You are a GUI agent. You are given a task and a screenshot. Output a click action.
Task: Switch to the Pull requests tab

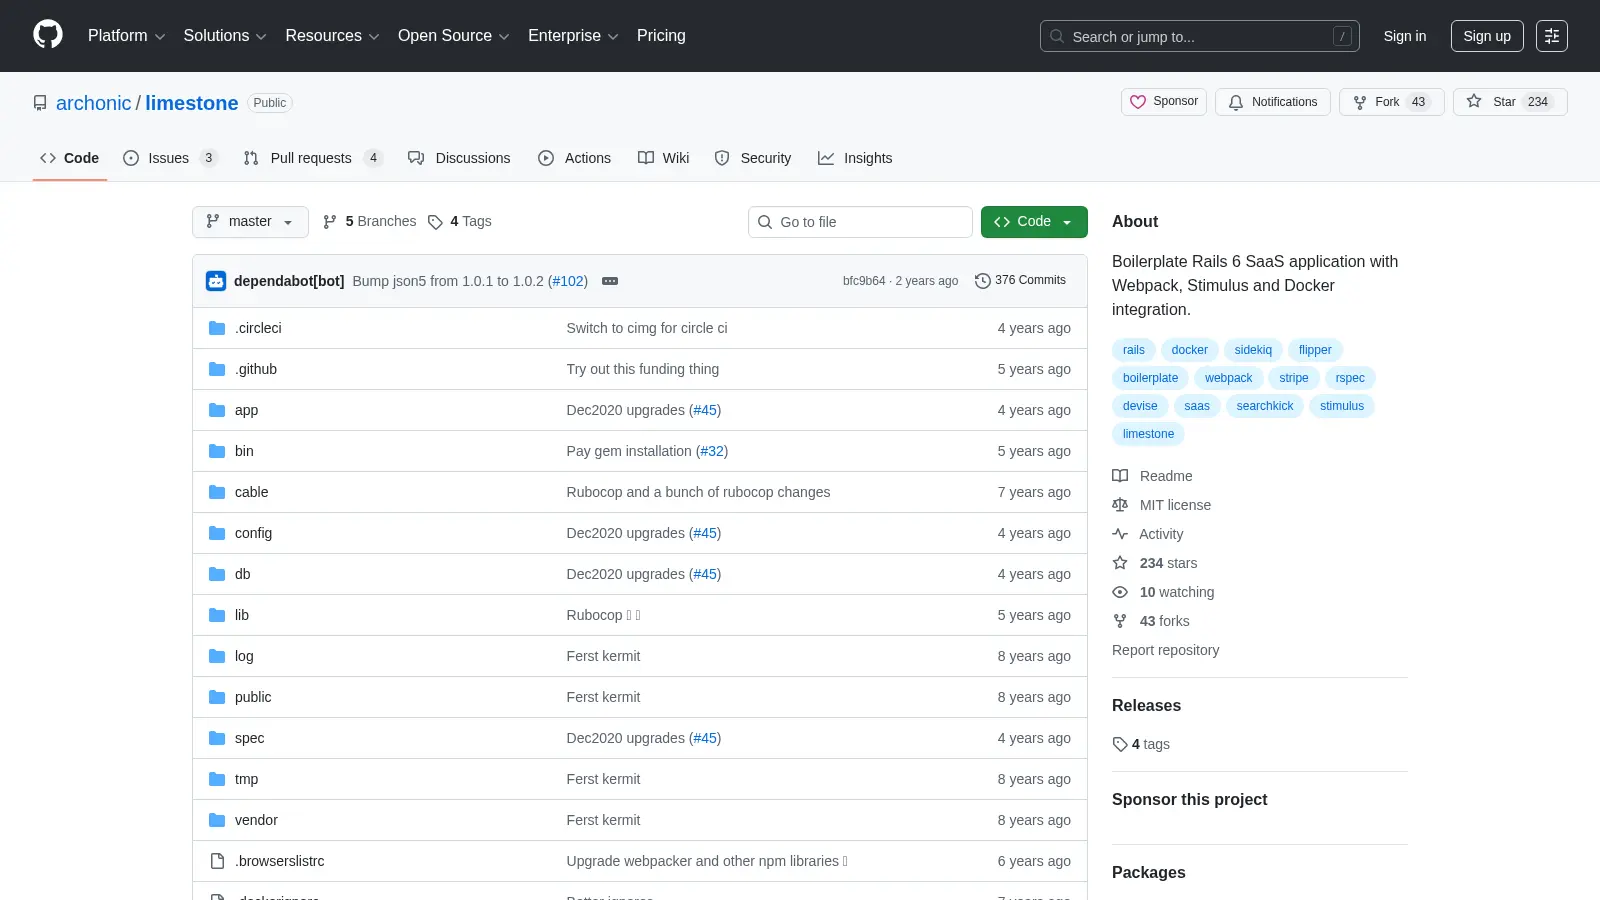313,158
